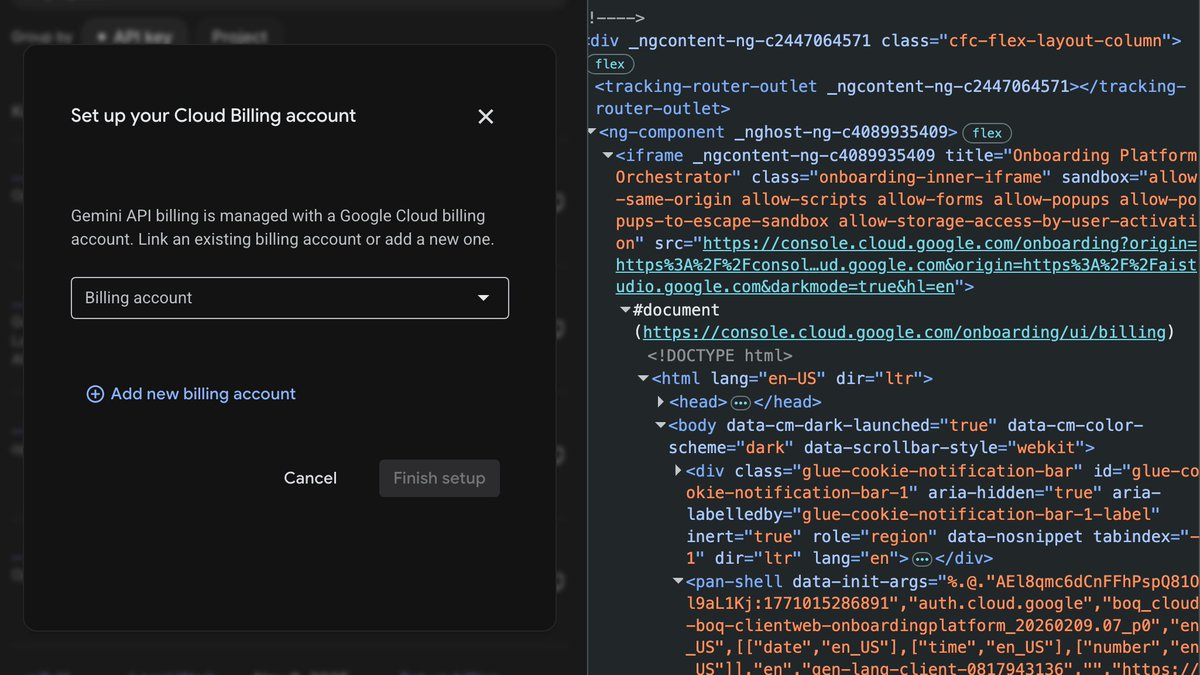This screenshot has width=1200, height=675.
Task: Collapse the pan-shell element node
Action: coord(678,580)
